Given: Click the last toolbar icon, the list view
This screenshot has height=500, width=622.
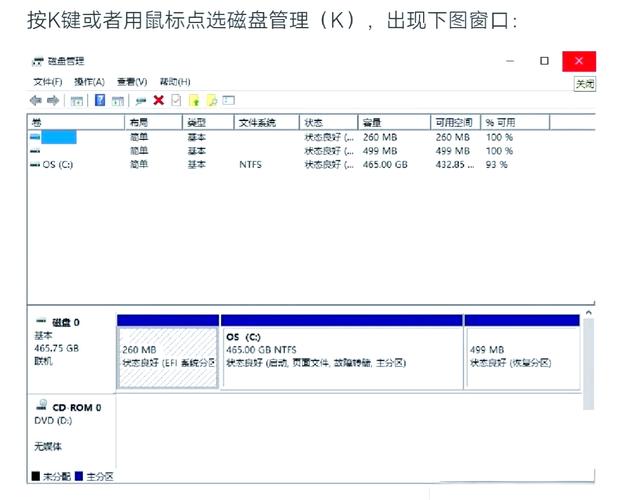Looking at the screenshot, I should 229,100.
